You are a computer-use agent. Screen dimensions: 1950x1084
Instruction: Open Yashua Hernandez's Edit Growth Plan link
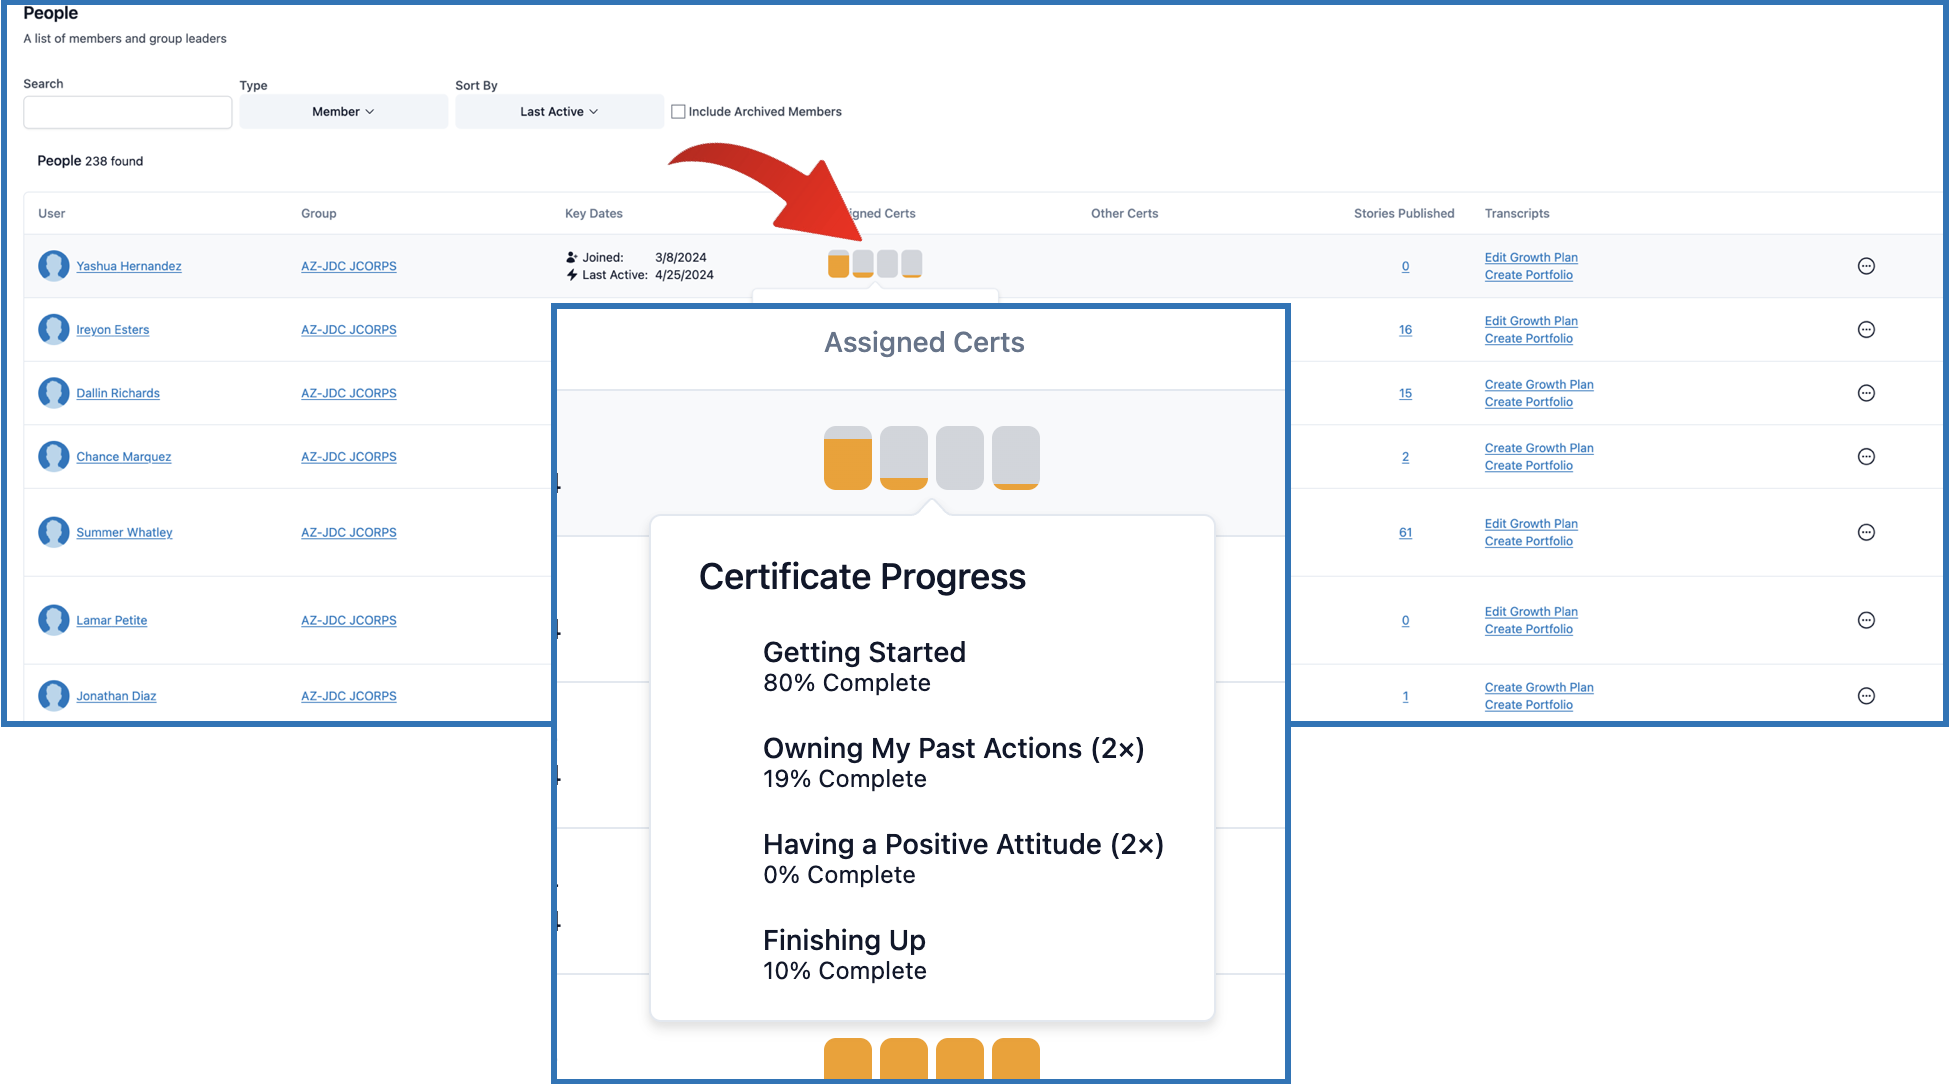(1530, 258)
